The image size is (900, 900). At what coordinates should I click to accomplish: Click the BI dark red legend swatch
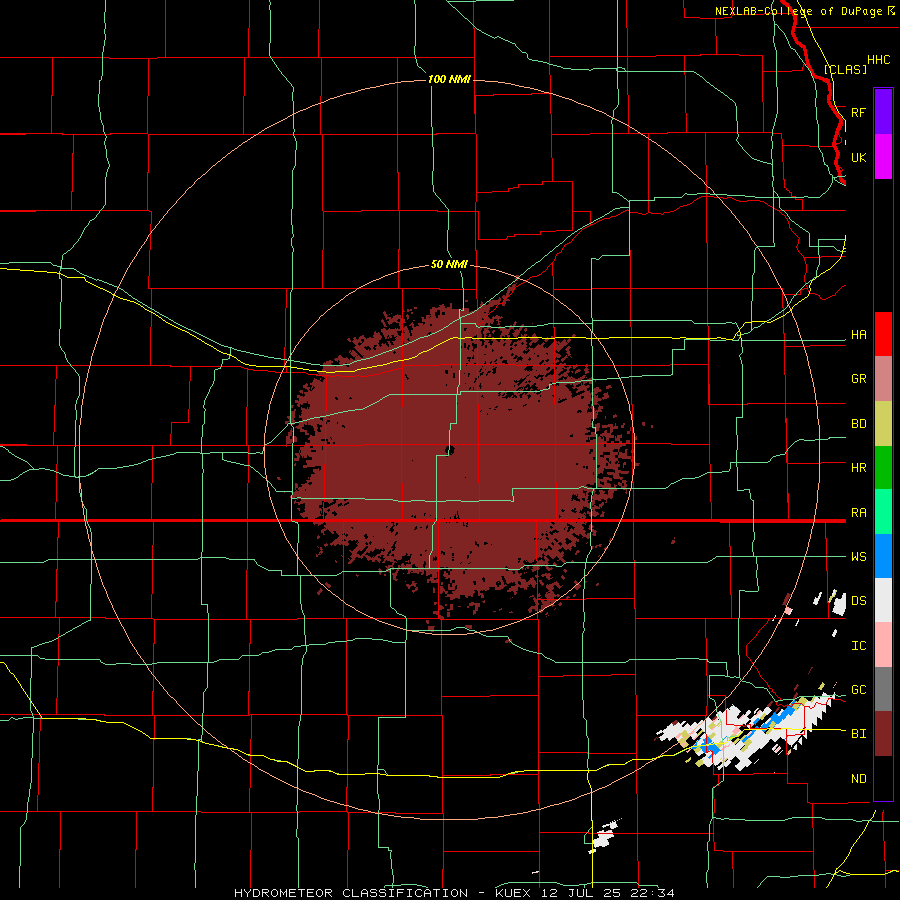883,734
